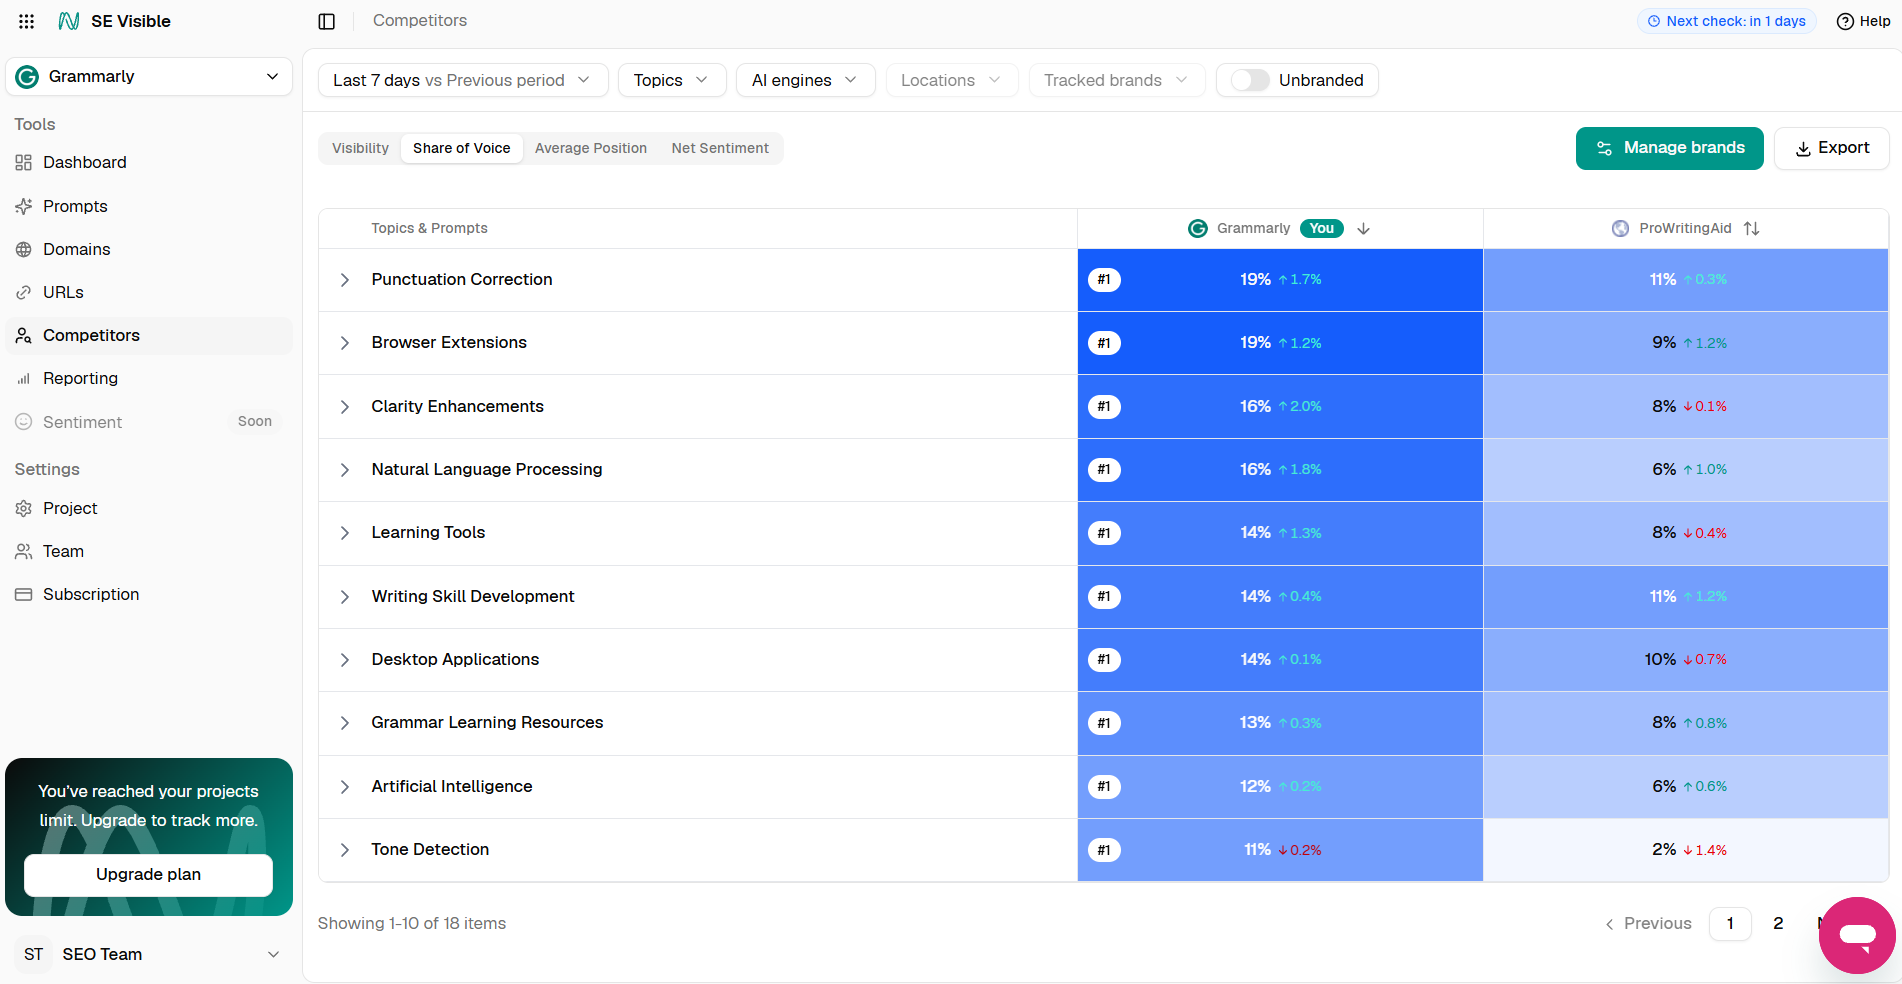Open the URLs link item

[149, 292]
